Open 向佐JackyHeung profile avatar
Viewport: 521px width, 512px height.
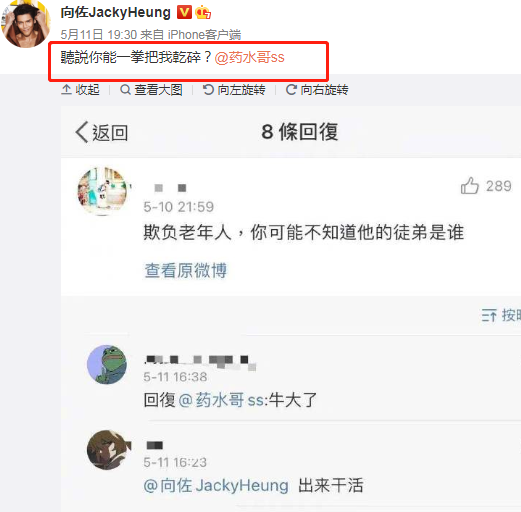point(26,24)
